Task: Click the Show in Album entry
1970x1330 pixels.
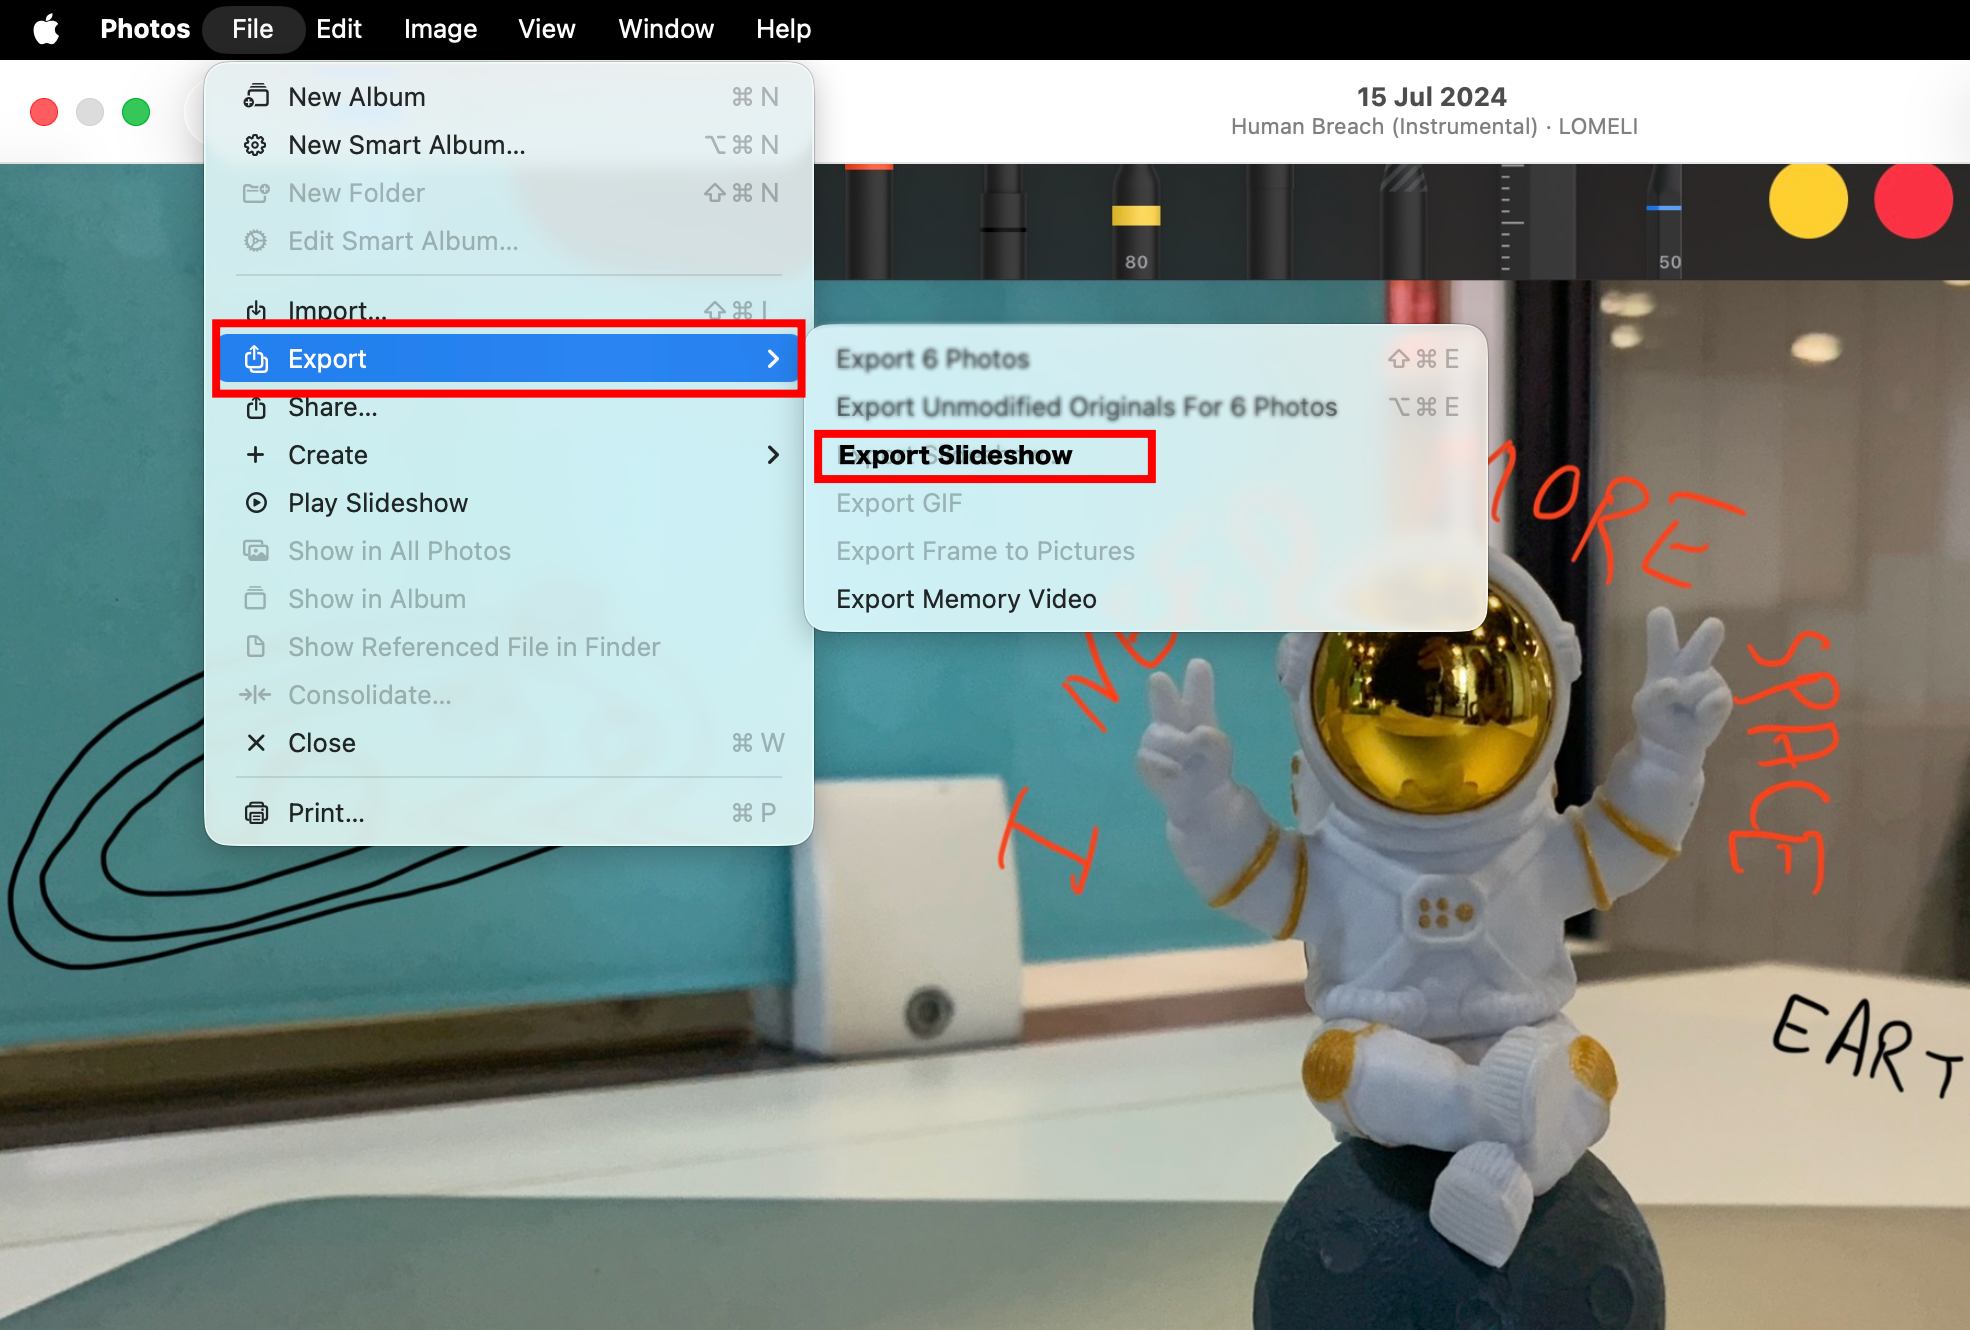Action: point(509,599)
